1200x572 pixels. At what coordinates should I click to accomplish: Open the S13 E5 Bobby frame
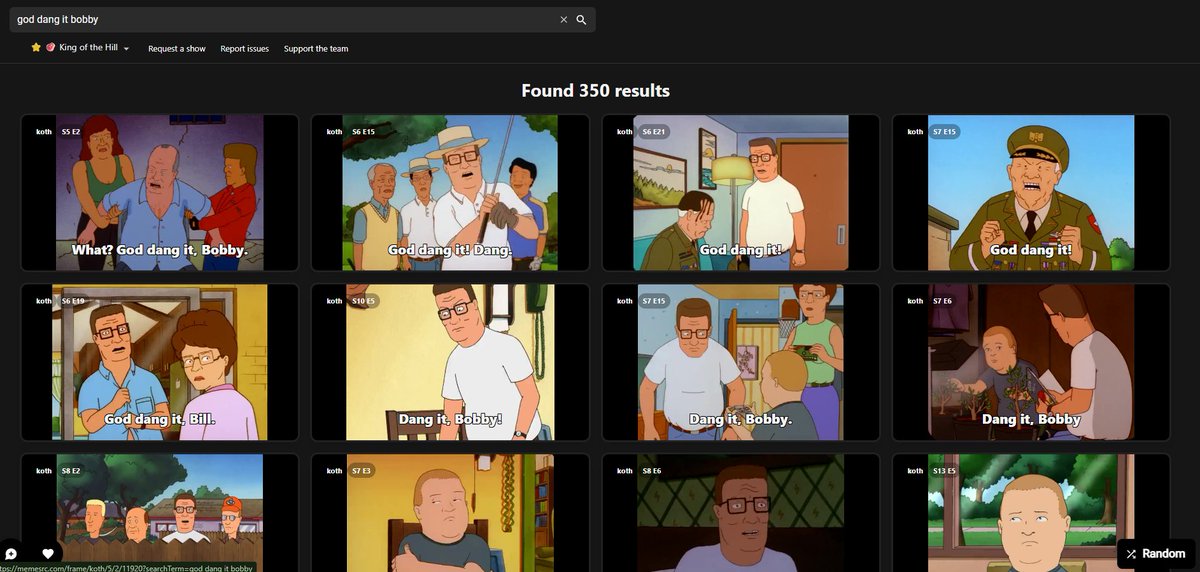(1031, 512)
